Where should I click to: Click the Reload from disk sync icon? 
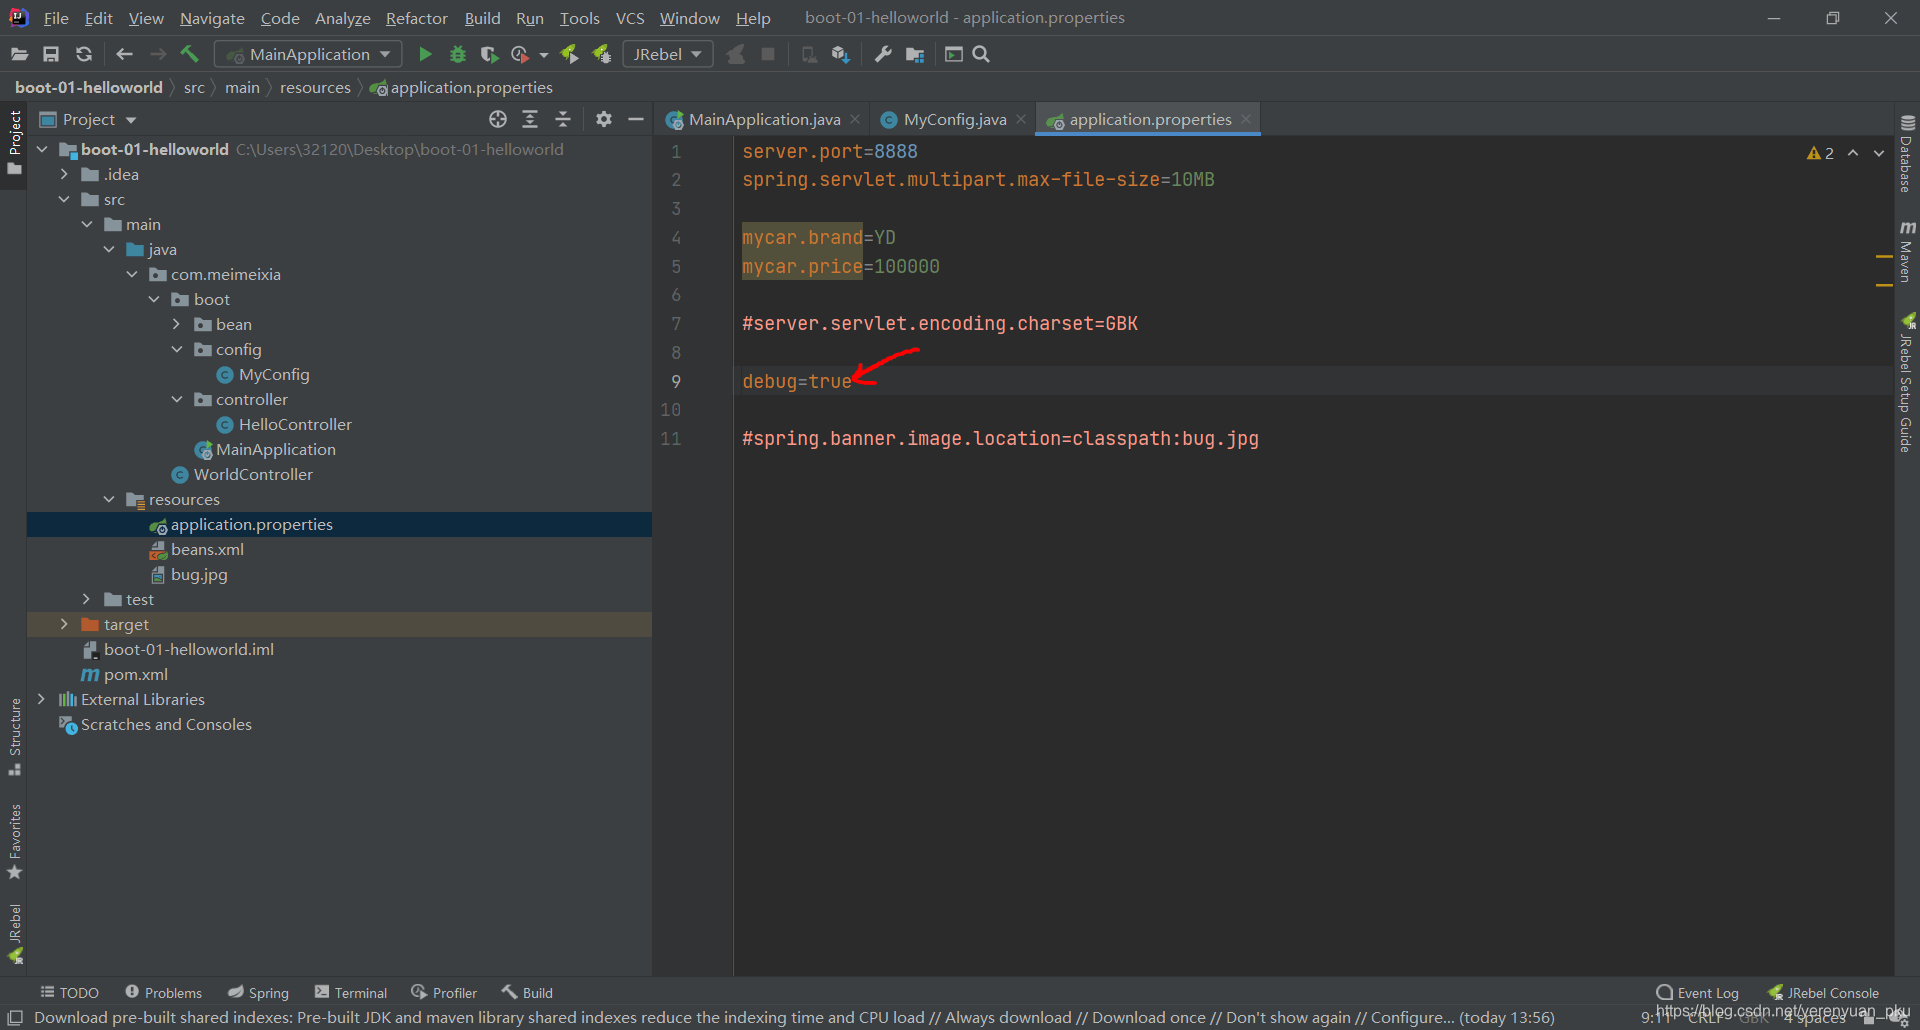click(84, 54)
